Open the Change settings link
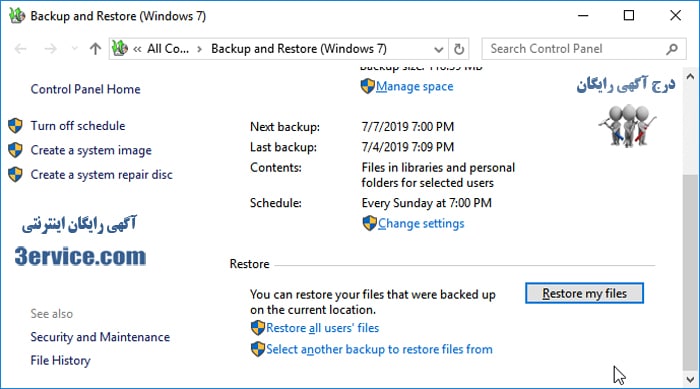The width and height of the screenshot is (700, 389). (421, 223)
